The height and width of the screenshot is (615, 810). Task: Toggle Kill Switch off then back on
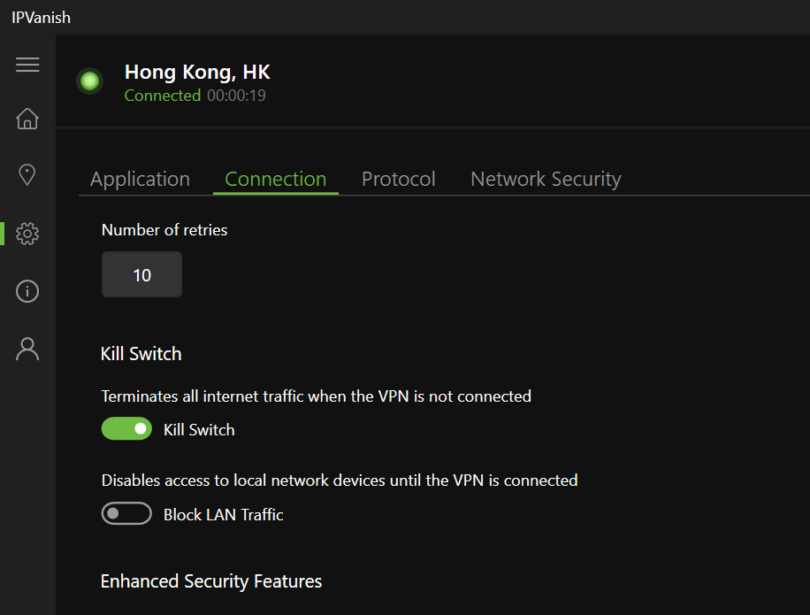(126, 428)
